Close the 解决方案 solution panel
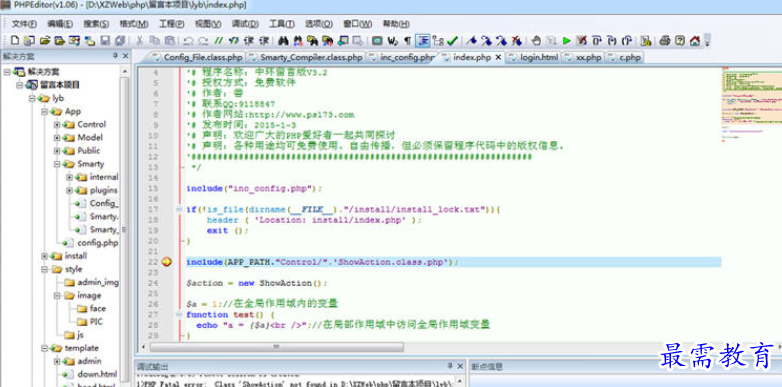This screenshot has height=387, width=782. tap(126, 56)
